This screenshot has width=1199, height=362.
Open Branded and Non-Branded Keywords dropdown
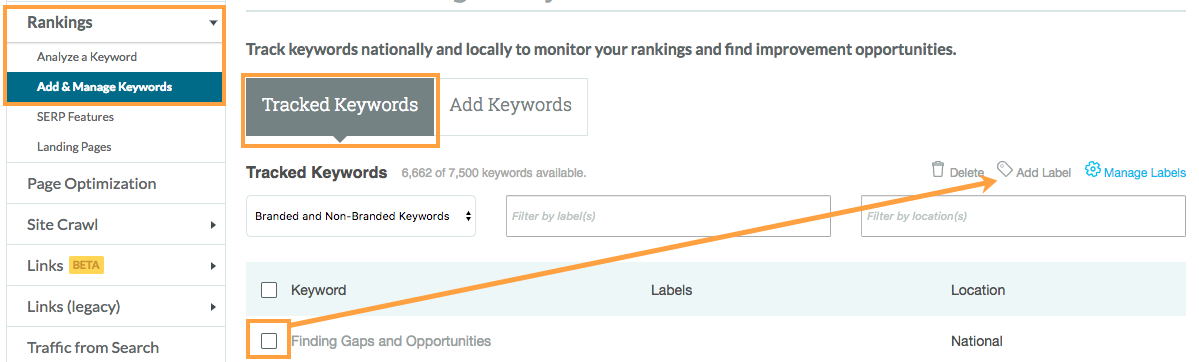[361, 216]
